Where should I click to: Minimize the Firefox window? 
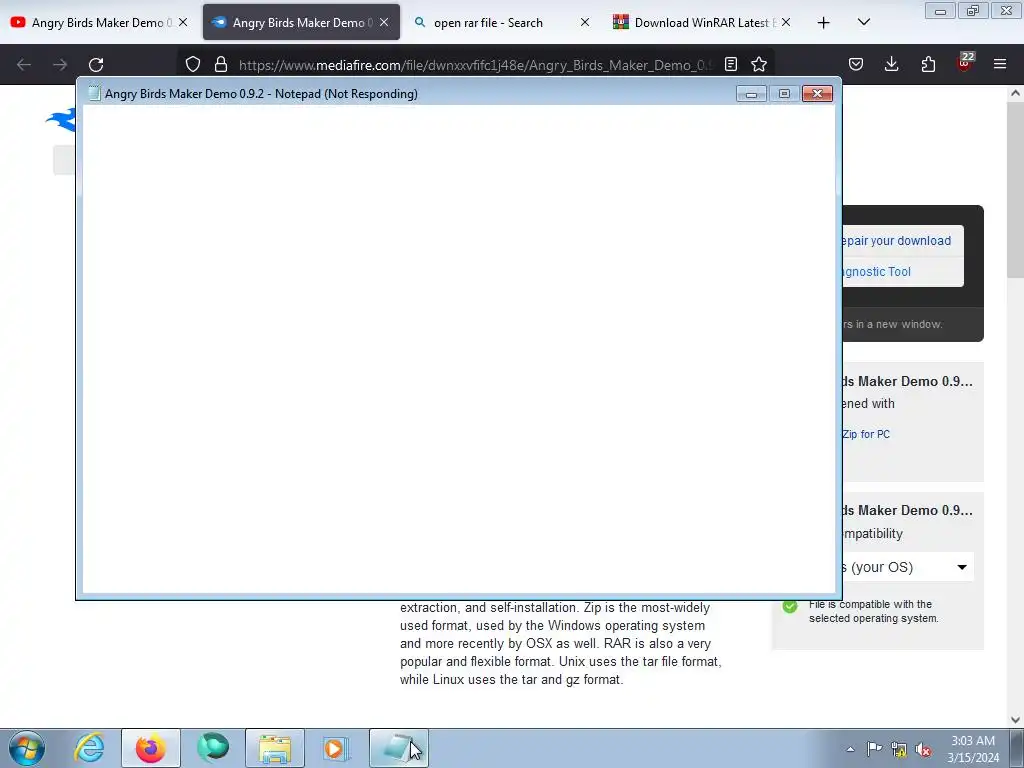[940, 11]
